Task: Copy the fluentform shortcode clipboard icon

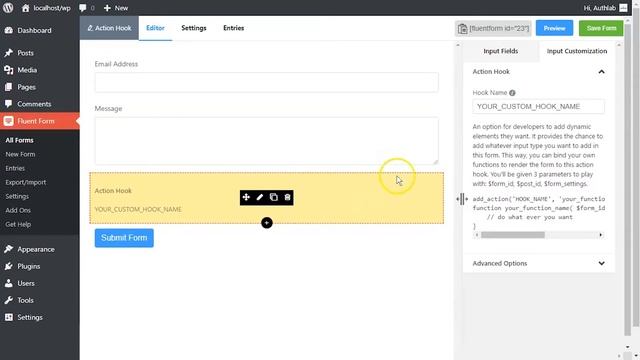Action: [x=462, y=29]
